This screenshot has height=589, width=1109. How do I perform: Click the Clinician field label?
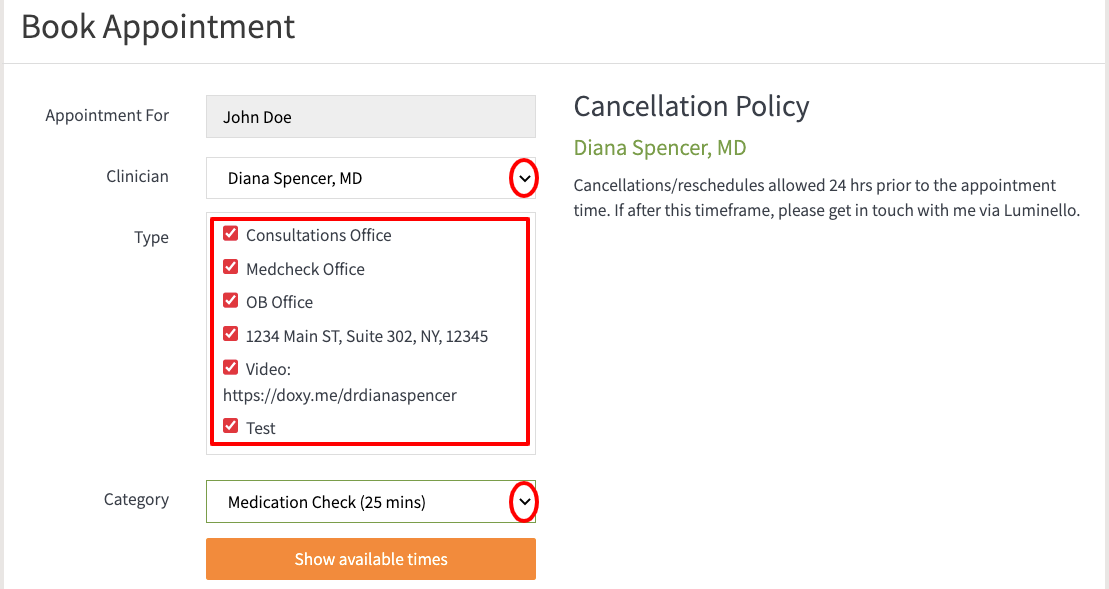tap(137, 176)
